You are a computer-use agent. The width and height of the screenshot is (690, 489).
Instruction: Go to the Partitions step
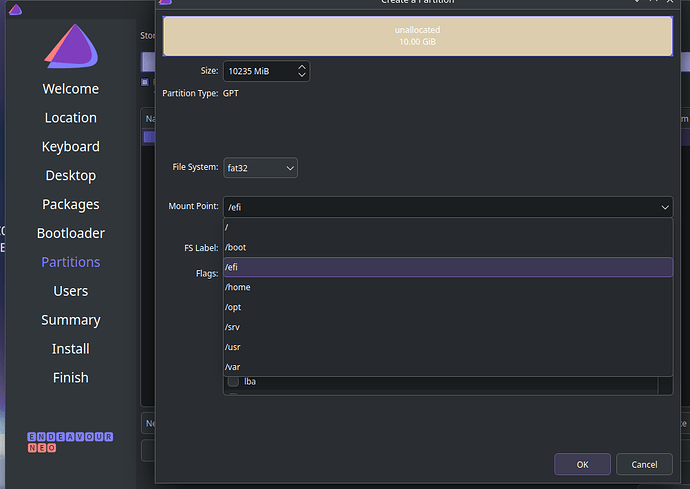(x=71, y=262)
